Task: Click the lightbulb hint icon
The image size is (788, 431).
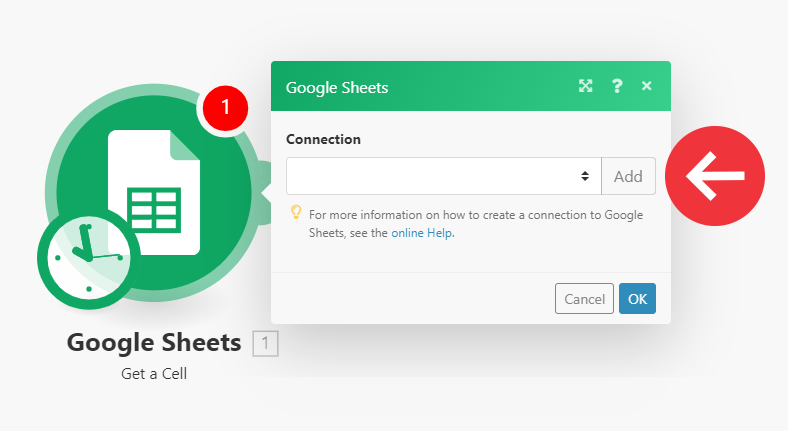Action: (x=296, y=212)
